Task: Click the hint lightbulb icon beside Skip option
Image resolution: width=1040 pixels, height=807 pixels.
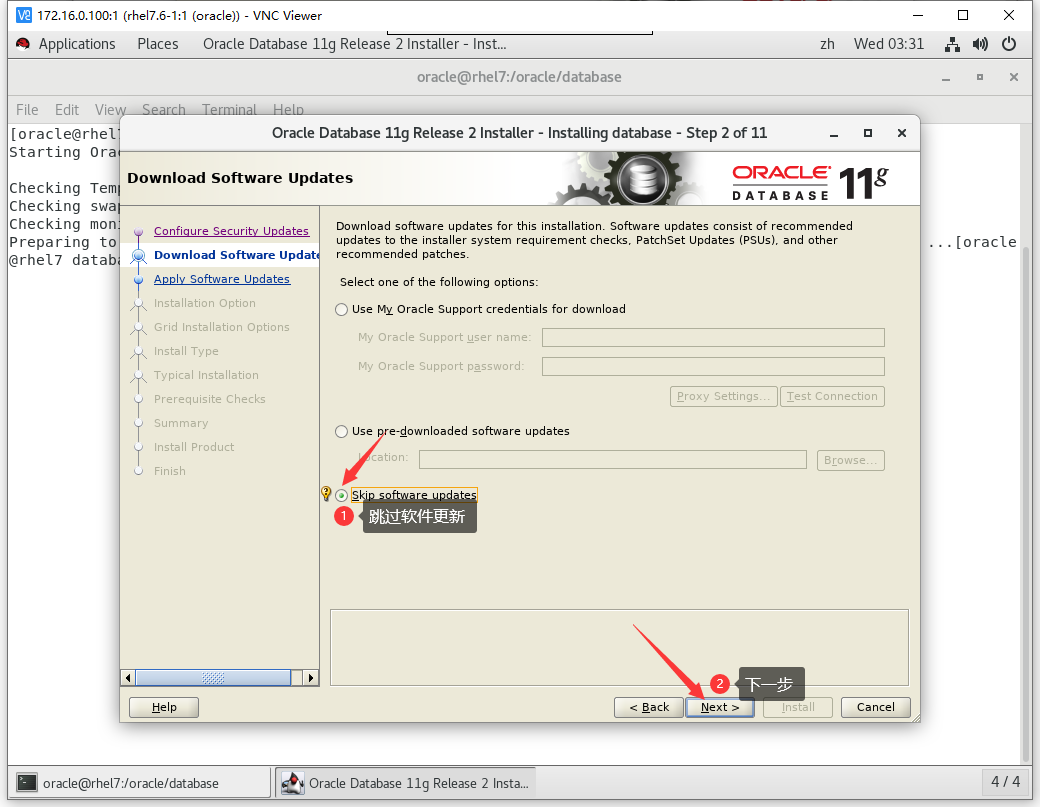Action: coord(326,493)
